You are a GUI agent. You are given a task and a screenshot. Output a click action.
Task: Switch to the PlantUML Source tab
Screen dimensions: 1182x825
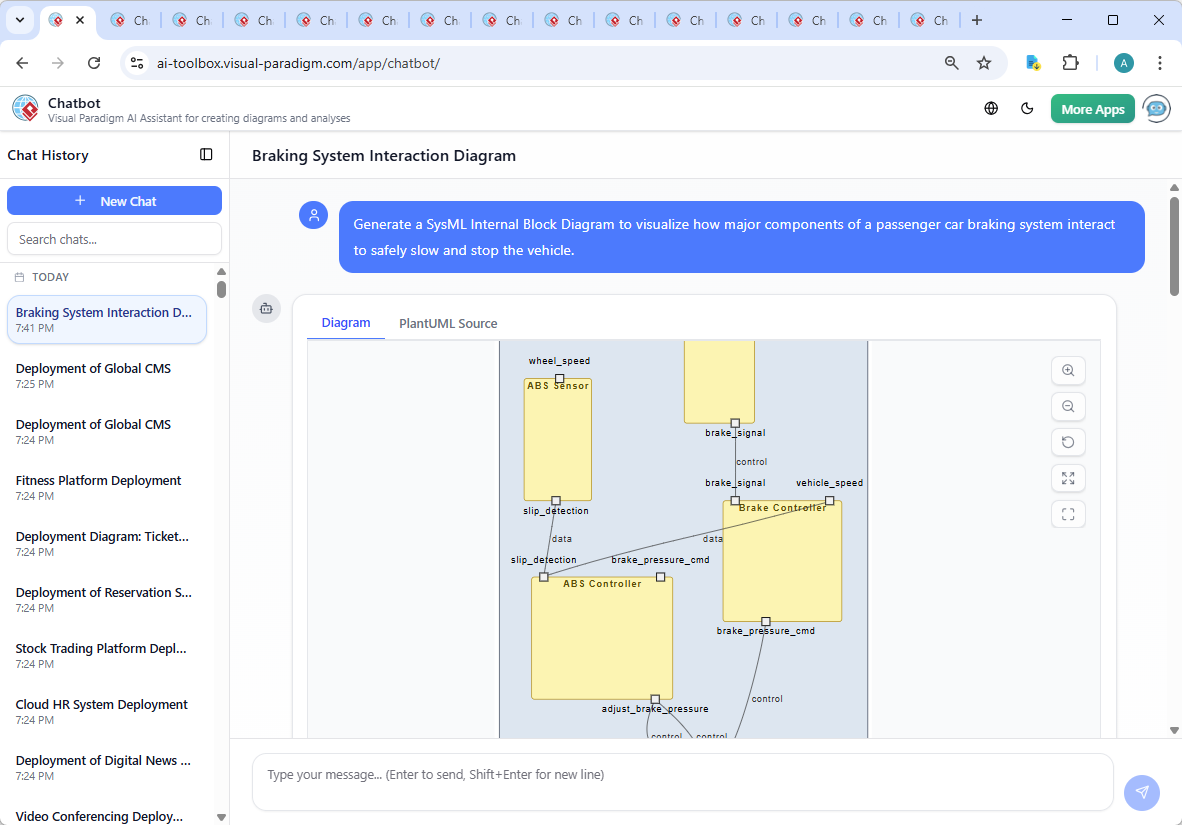click(447, 323)
